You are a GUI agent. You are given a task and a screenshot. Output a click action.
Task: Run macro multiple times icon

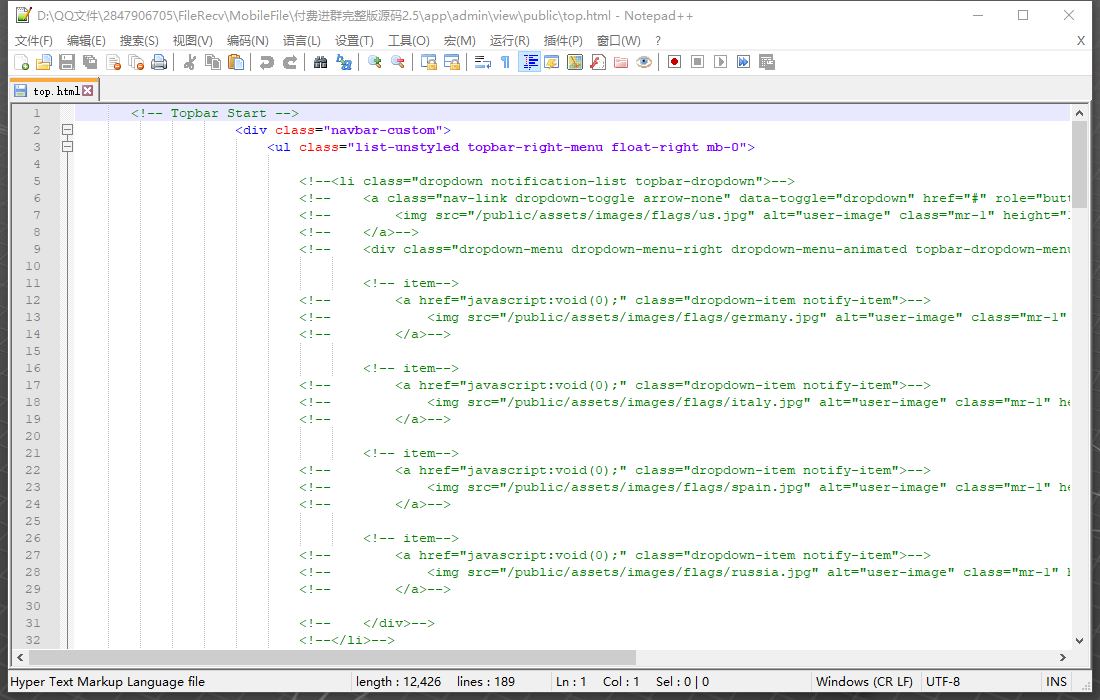[x=744, y=62]
